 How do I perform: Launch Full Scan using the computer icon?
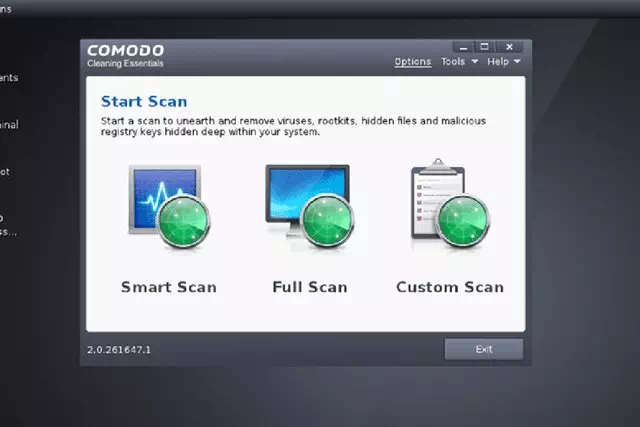[x=310, y=206]
